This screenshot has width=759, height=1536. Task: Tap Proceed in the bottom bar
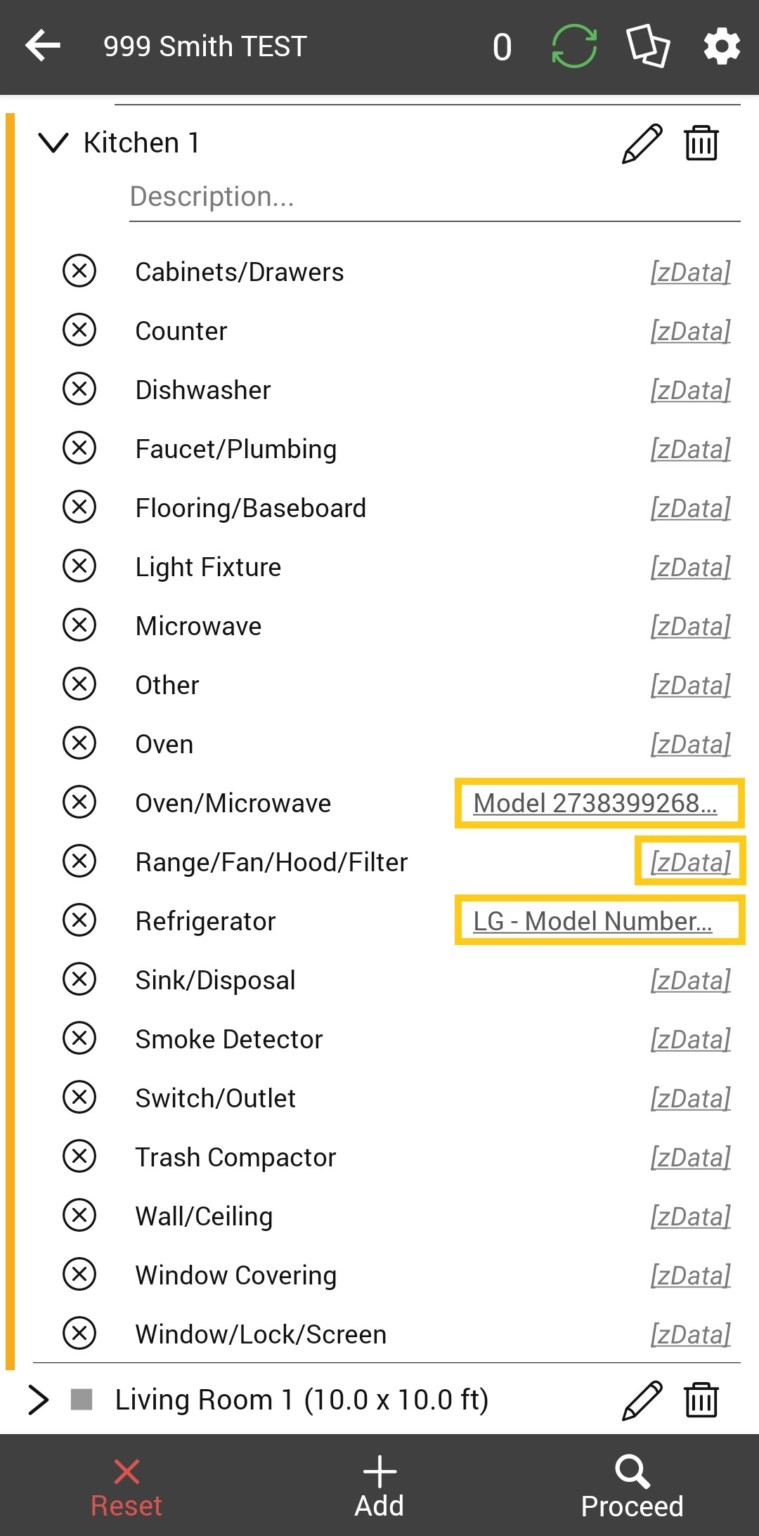631,1485
